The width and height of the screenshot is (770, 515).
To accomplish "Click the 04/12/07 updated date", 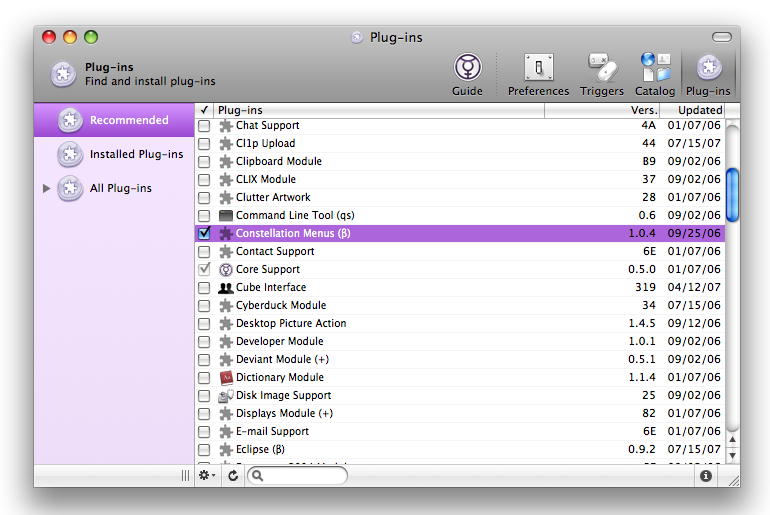I will [694, 288].
